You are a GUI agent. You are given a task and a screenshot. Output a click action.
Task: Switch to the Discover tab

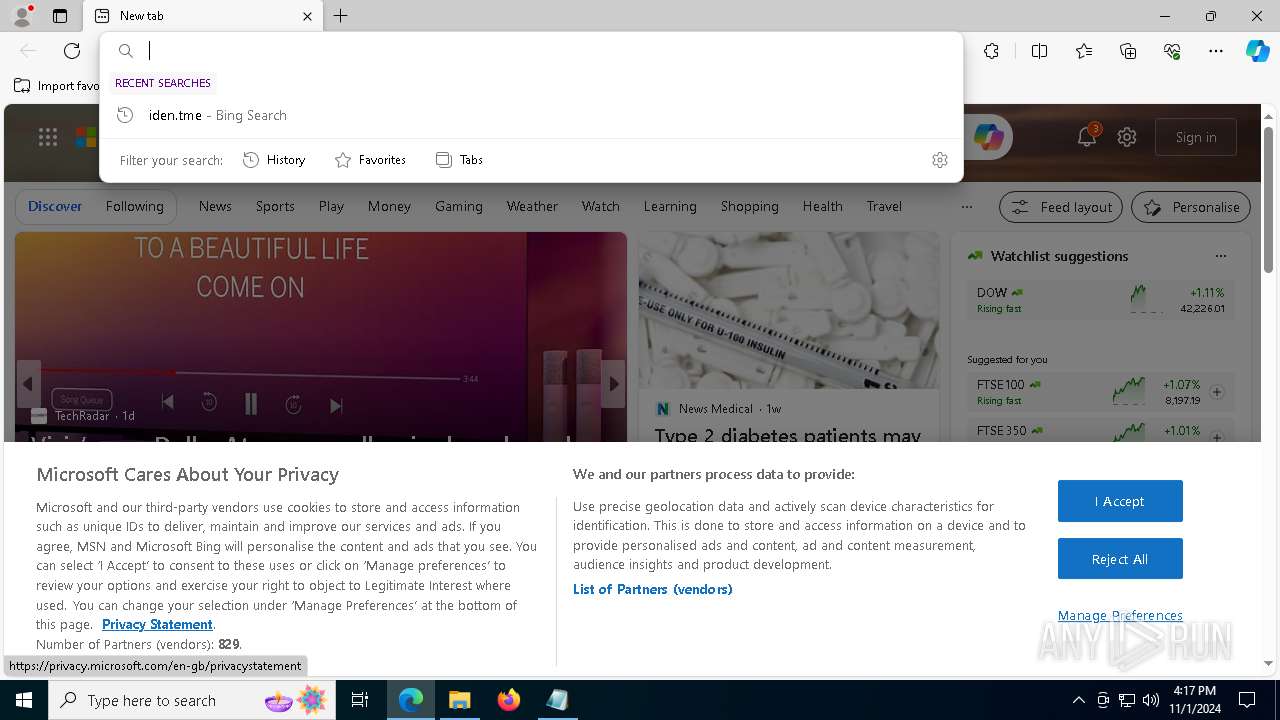tap(55, 206)
